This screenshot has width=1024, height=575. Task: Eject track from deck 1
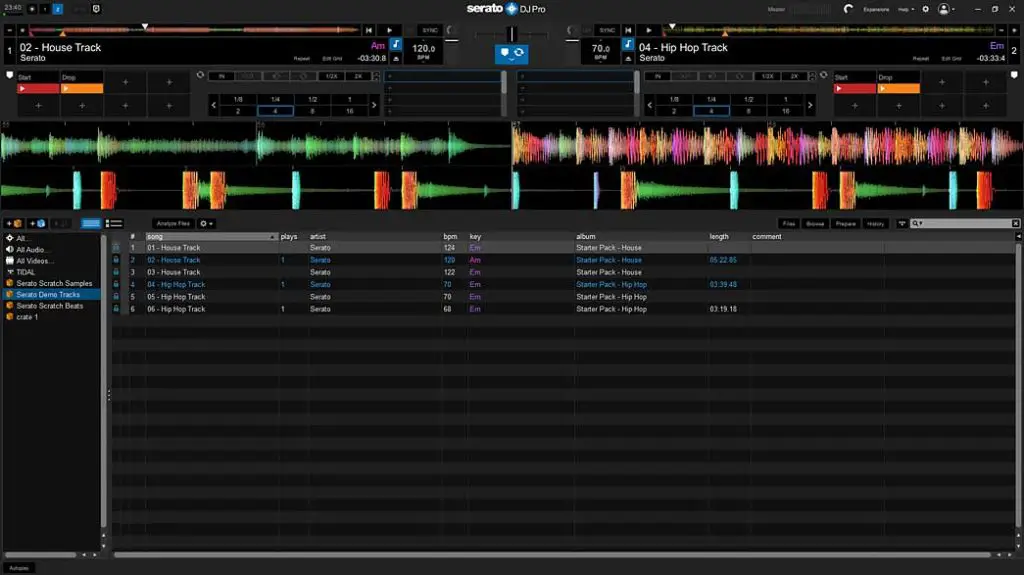pyautogui.click(x=396, y=59)
